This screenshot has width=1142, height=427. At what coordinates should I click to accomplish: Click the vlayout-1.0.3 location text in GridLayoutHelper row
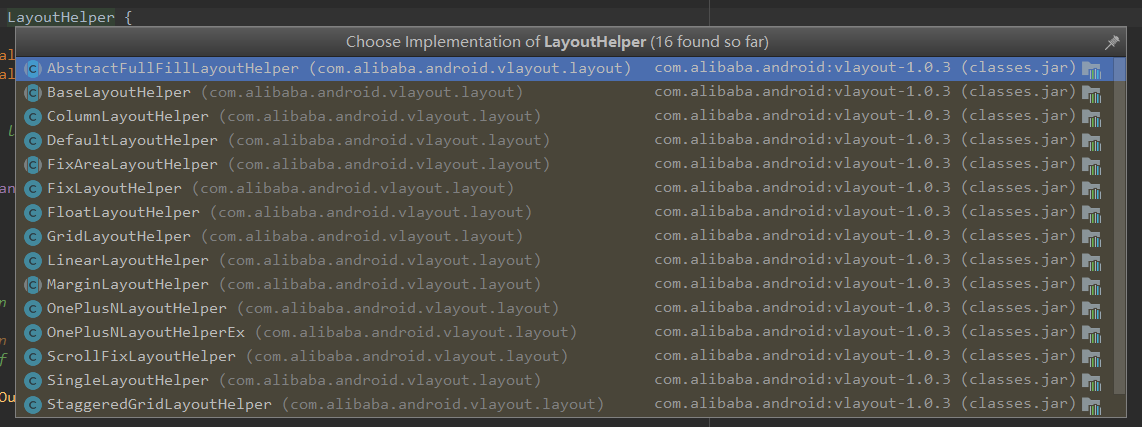click(x=865, y=238)
